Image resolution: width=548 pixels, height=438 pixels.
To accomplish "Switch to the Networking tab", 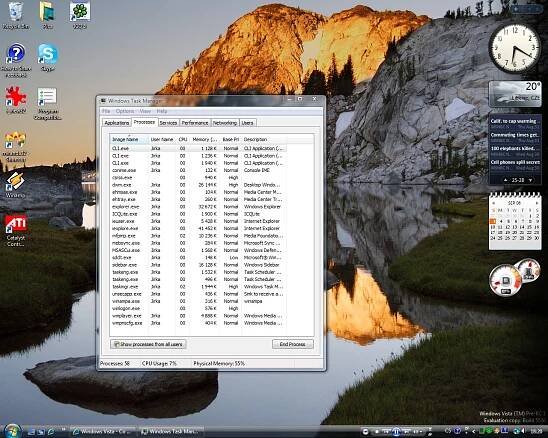I will 225,123.
